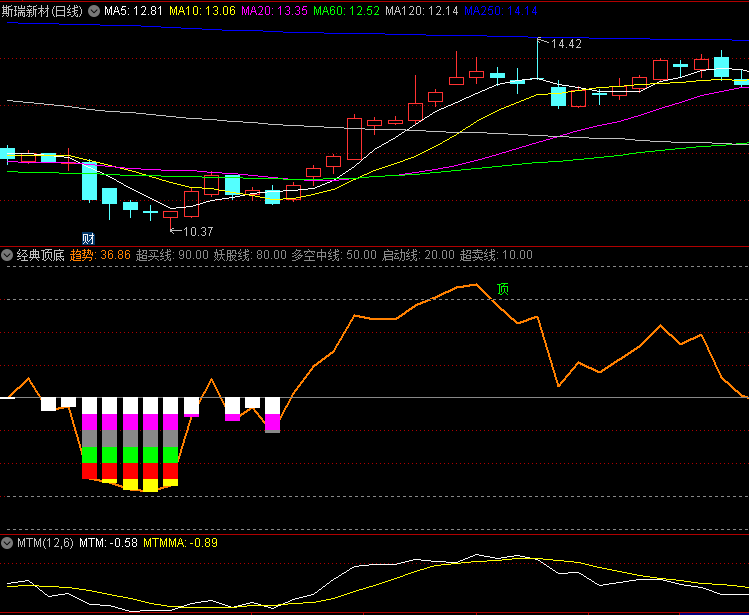Screen dimensions: 749x615
Task: Select the 经典顶底 indicator name
Action: tap(41, 255)
